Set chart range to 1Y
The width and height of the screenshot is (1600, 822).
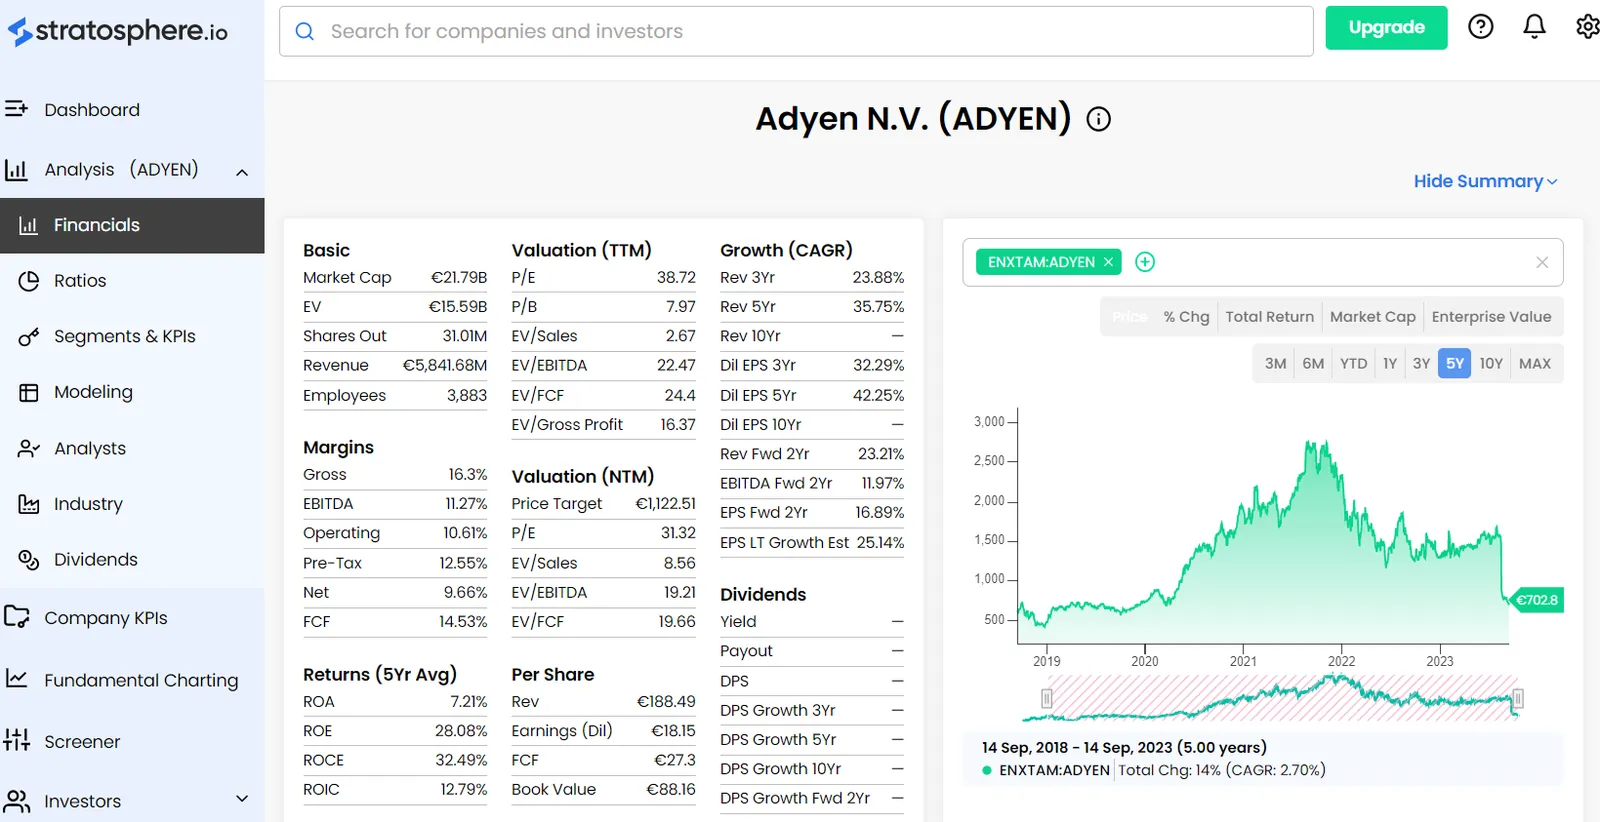click(1389, 364)
